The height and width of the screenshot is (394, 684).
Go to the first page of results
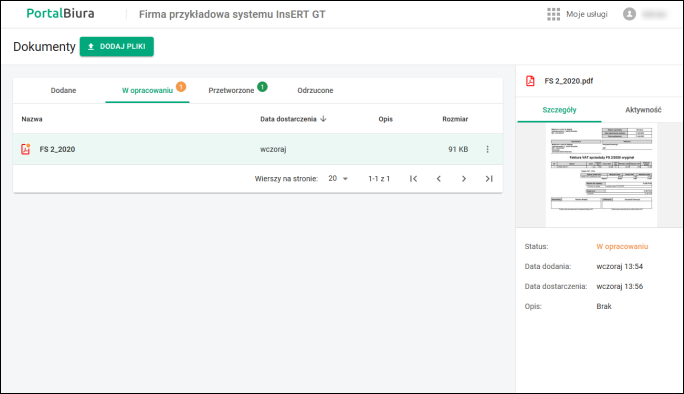(x=413, y=178)
